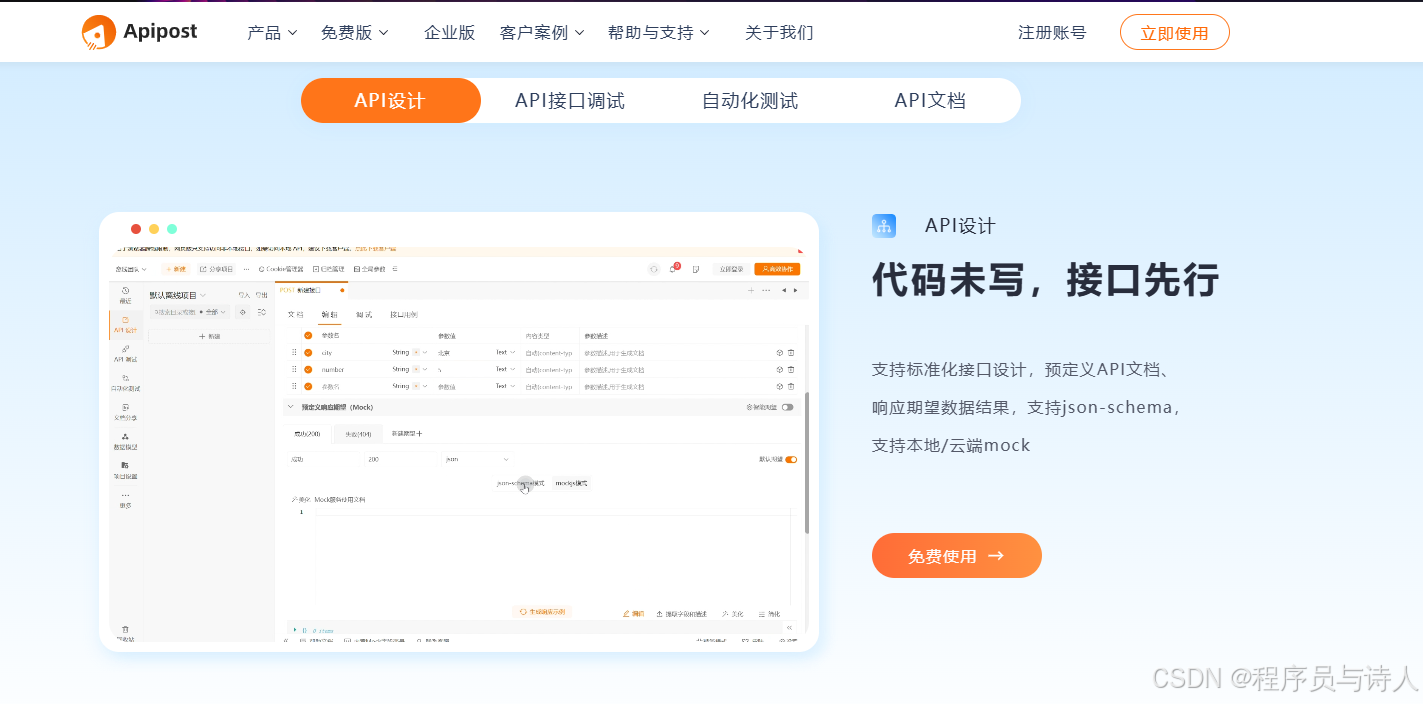Switch to API接口调试 tab

click(570, 101)
